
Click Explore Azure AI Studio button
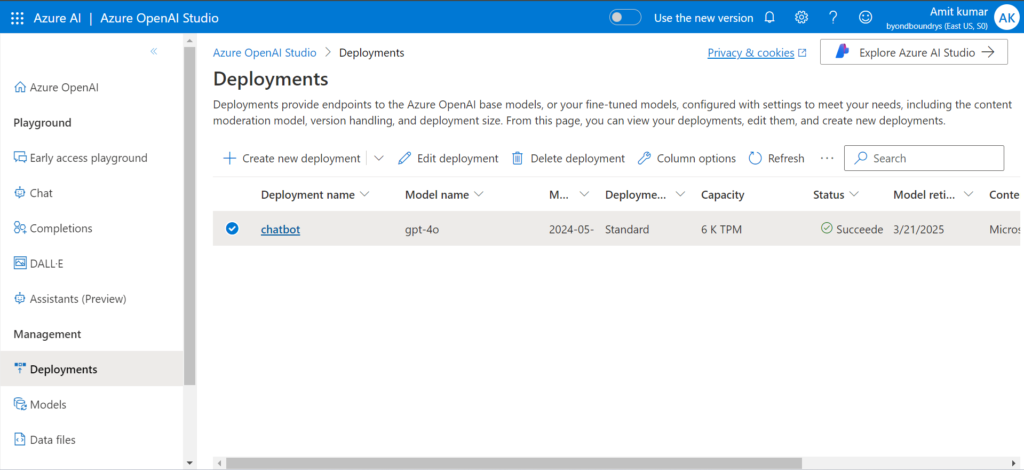tap(914, 52)
